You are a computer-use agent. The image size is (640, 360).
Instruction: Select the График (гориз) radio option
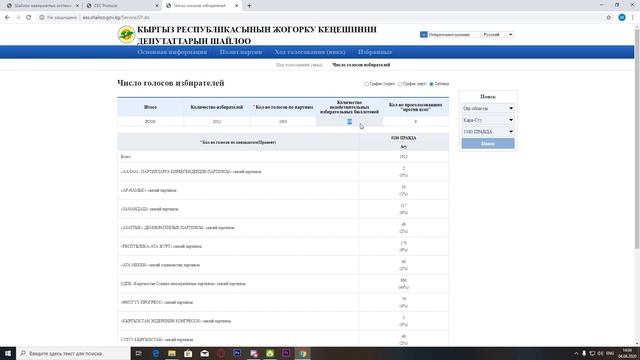[366, 84]
